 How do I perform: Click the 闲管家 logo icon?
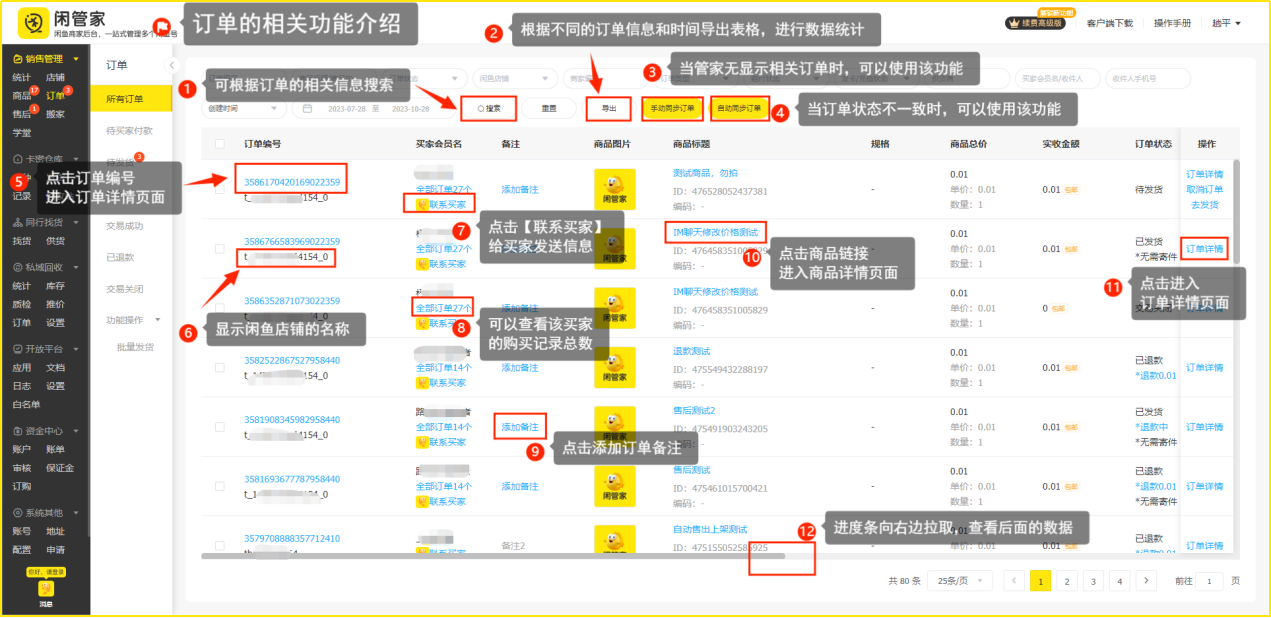pos(33,22)
